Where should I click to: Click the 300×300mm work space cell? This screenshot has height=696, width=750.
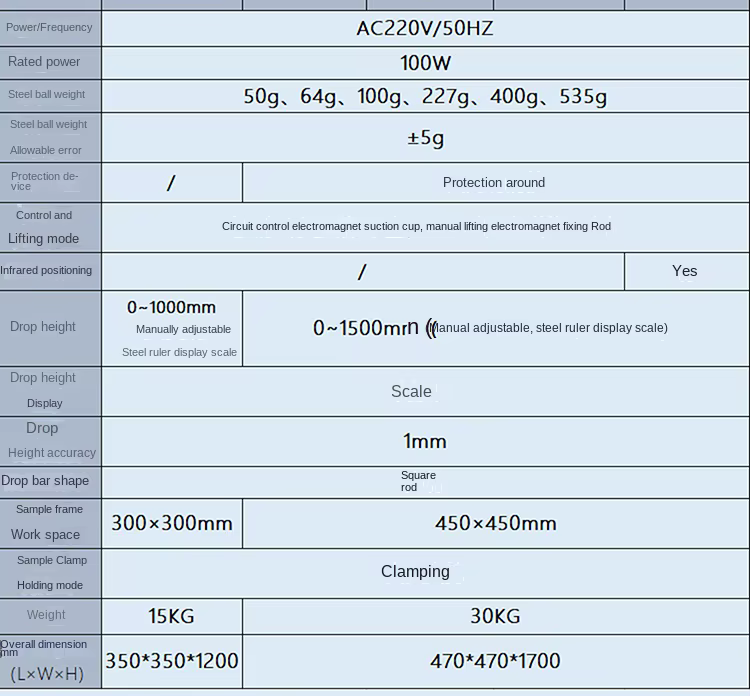click(x=172, y=523)
